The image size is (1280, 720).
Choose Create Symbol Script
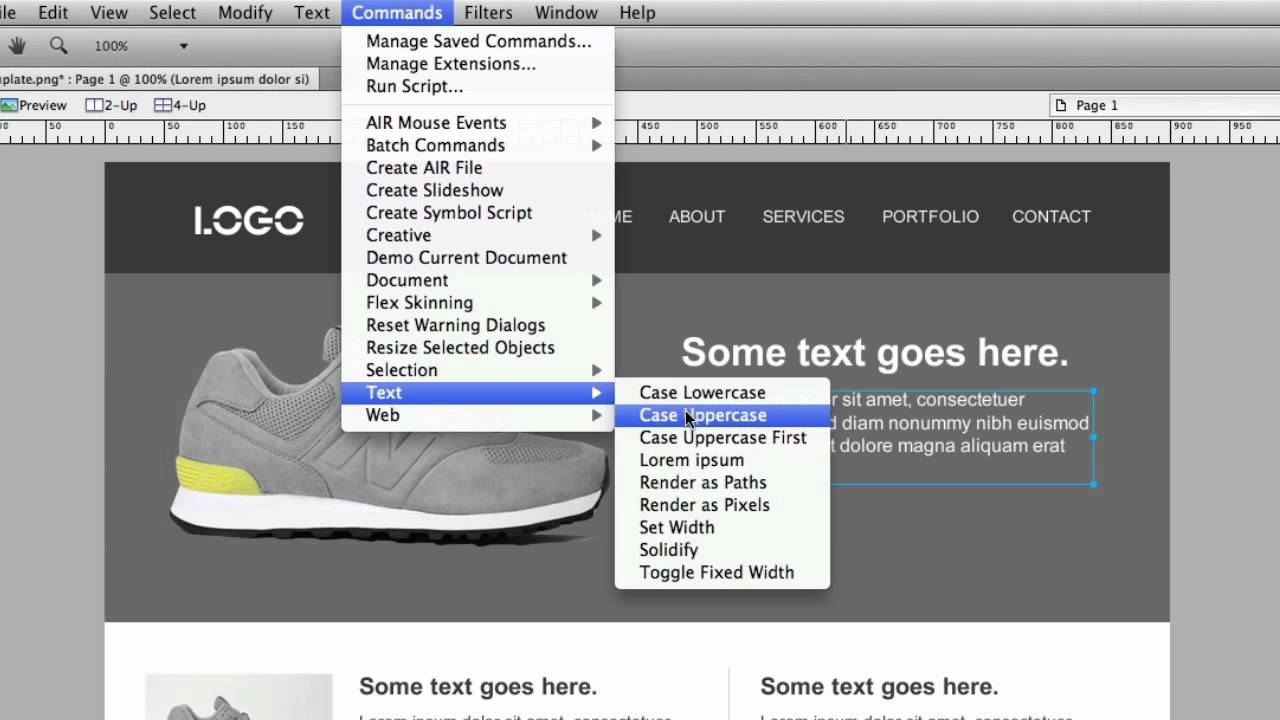(478, 213)
